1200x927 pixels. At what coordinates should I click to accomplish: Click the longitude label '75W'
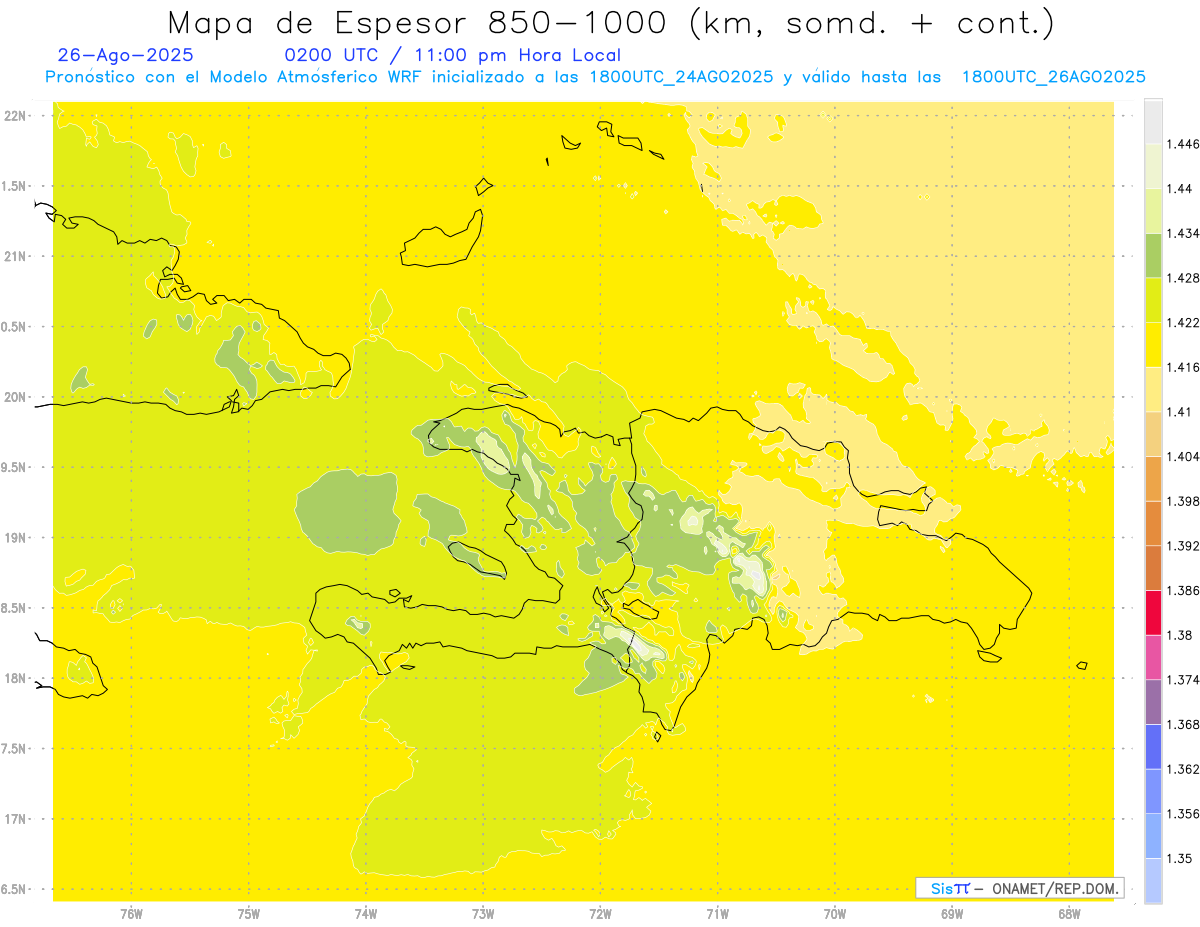coord(249,913)
